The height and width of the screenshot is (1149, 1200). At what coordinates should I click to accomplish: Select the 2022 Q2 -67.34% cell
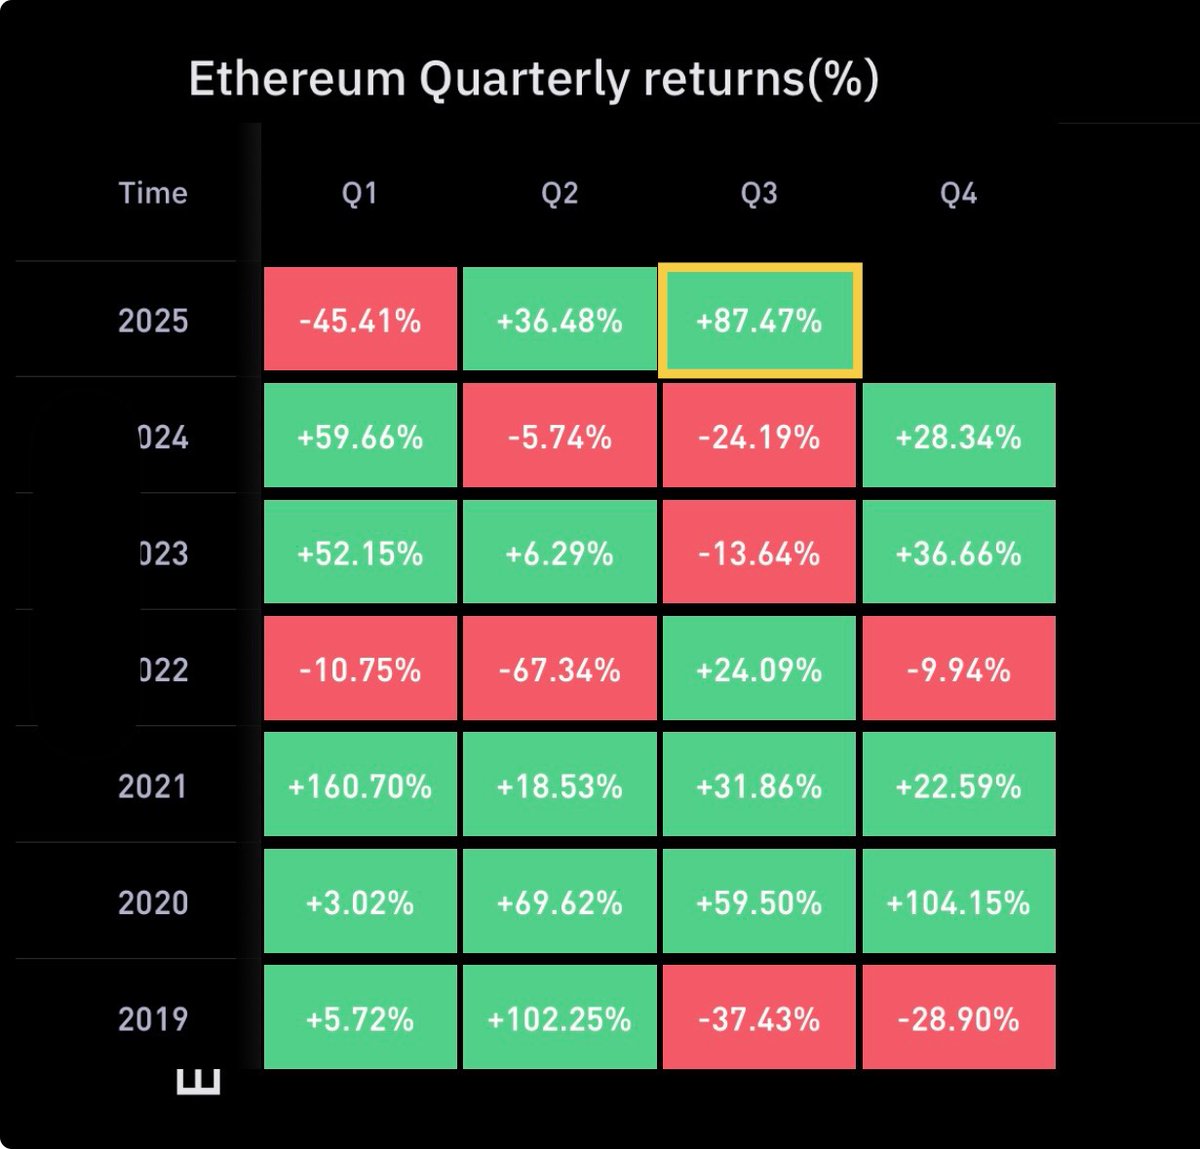pos(560,669)
